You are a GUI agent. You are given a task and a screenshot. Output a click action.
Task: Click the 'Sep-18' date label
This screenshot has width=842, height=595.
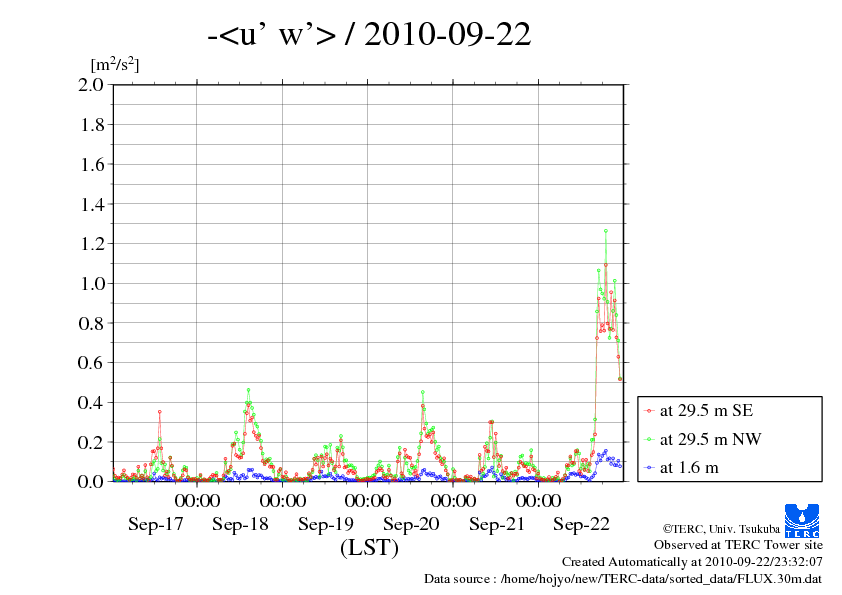240,524
